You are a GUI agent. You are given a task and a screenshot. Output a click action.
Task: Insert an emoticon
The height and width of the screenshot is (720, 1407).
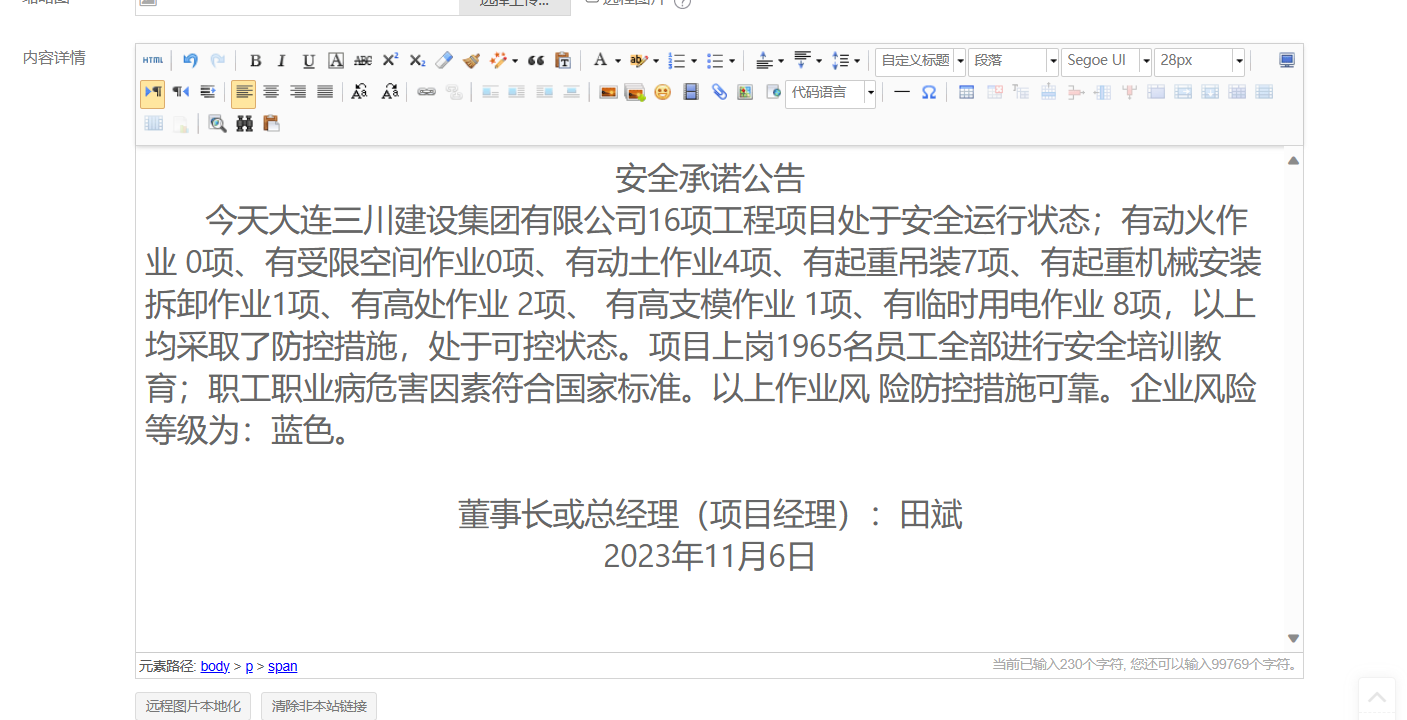click(662, 92)
